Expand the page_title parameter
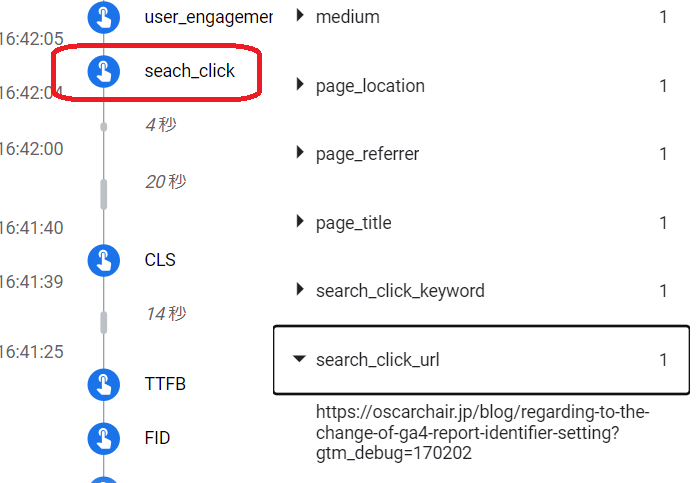This screenshot has height=483, width=697. click(x=300, y=222)
